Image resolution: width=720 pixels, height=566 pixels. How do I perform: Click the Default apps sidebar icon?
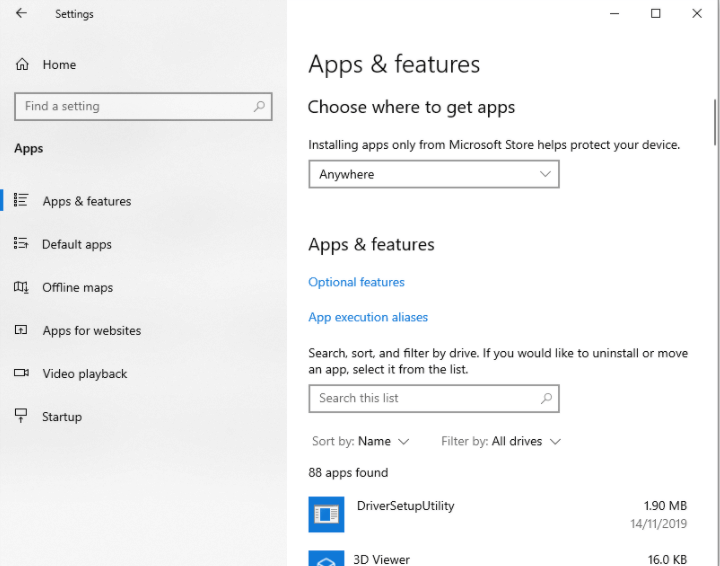click(21, 243)
